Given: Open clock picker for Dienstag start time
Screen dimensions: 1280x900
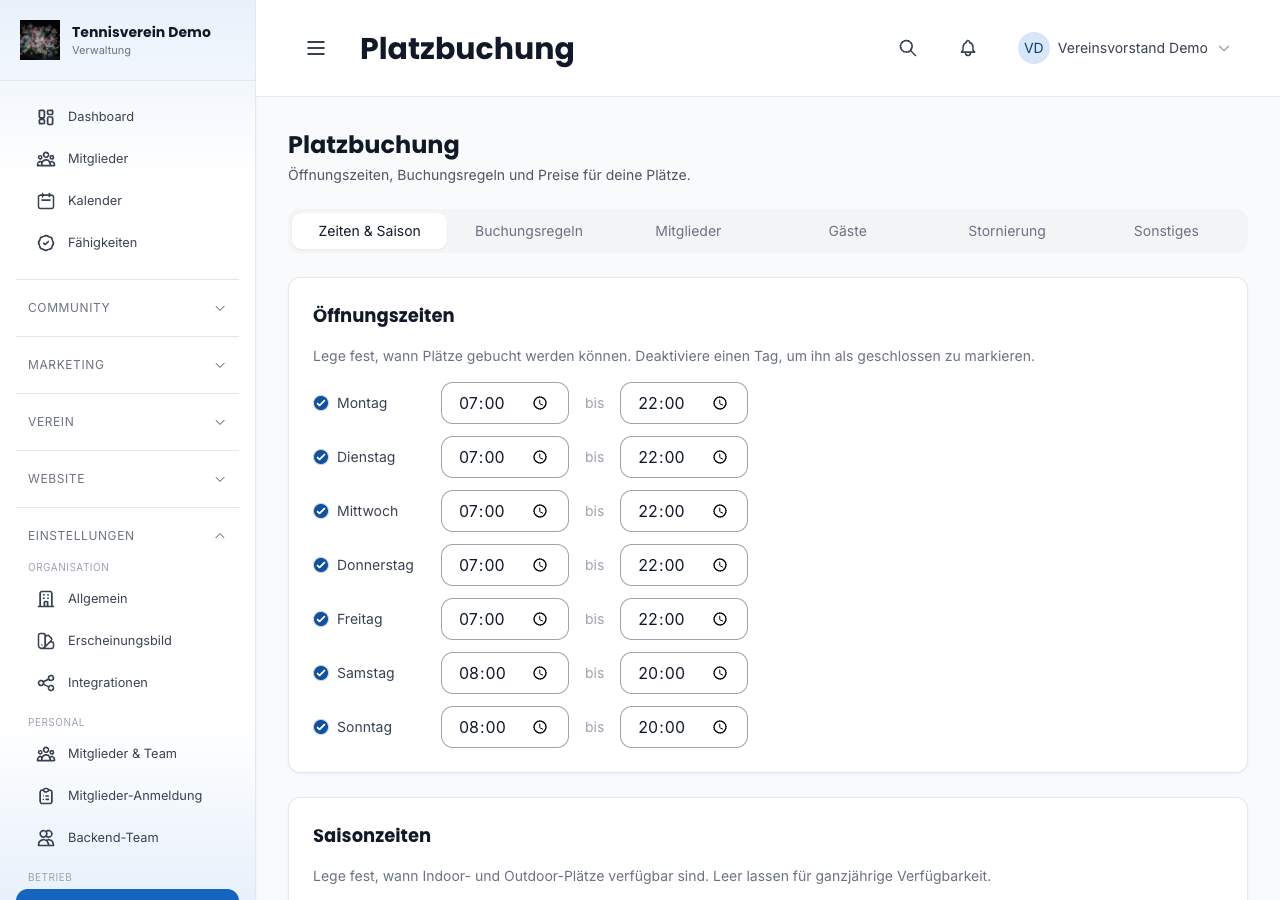Looking at the screenshot, I should click(540, 457).
